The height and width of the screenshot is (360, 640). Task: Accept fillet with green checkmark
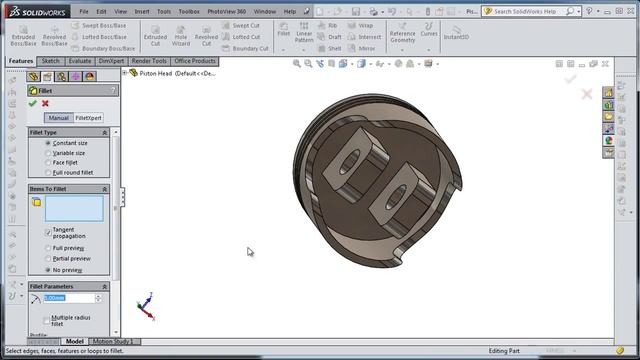[x=33, y=104]
